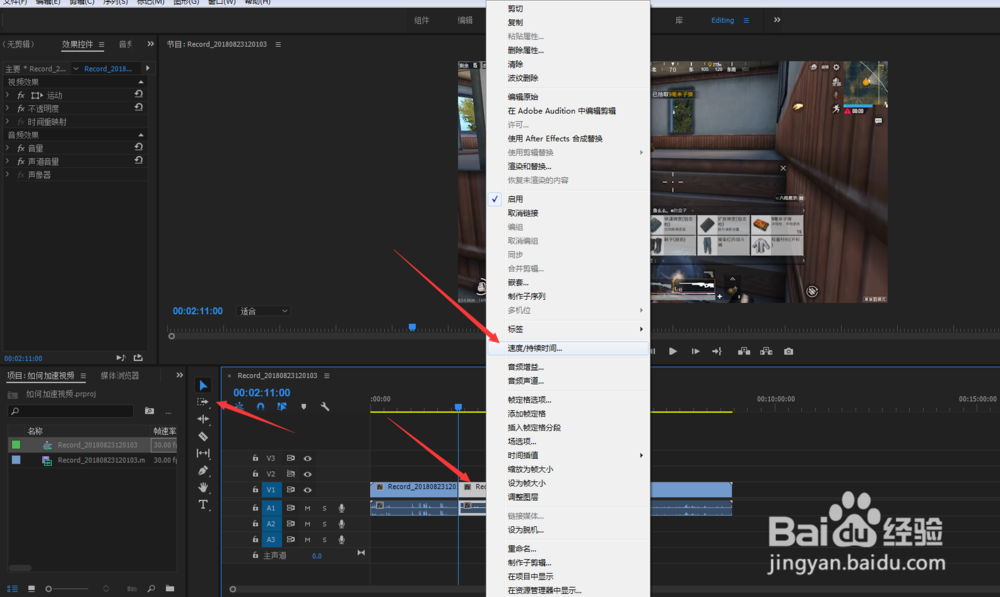This screenshot has height=597, width=1000.
Task: Open timeline display settings wrench
Action: point(325,407)
